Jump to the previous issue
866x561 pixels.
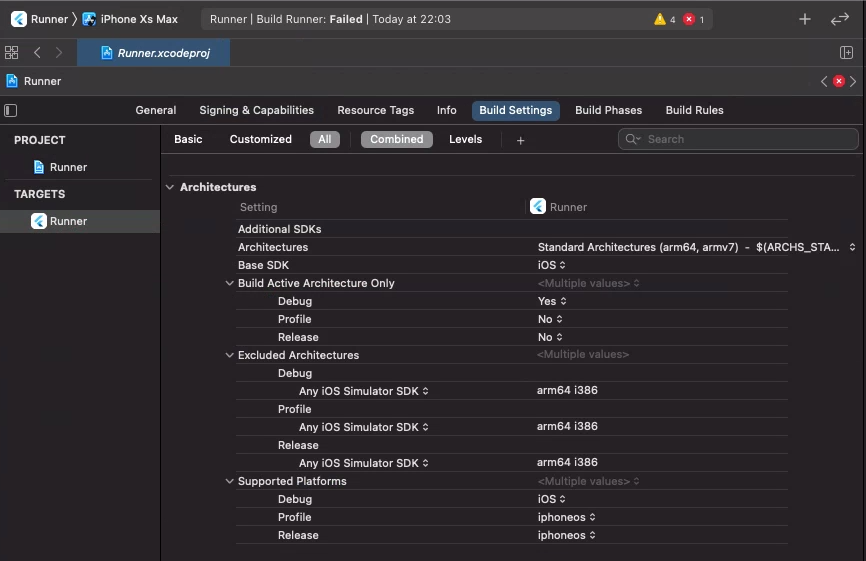point(823,81)
